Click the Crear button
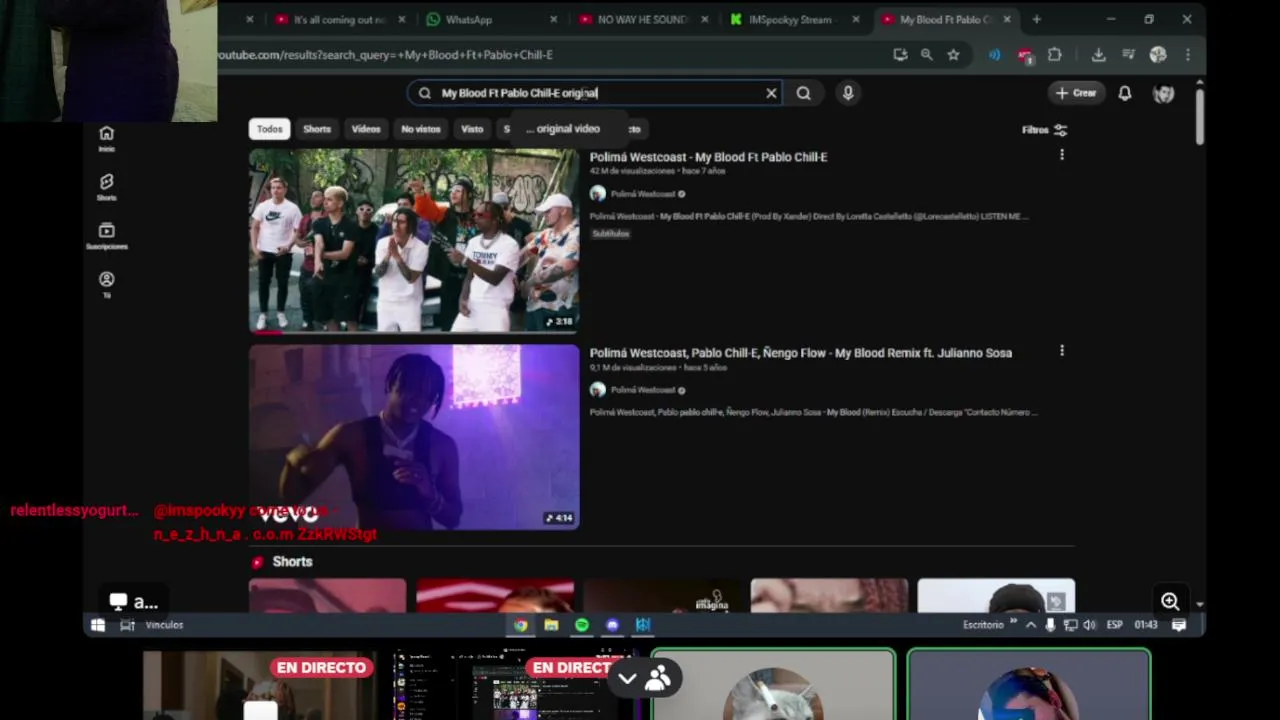This screenshot has width=1280, height=720. 1076,93
